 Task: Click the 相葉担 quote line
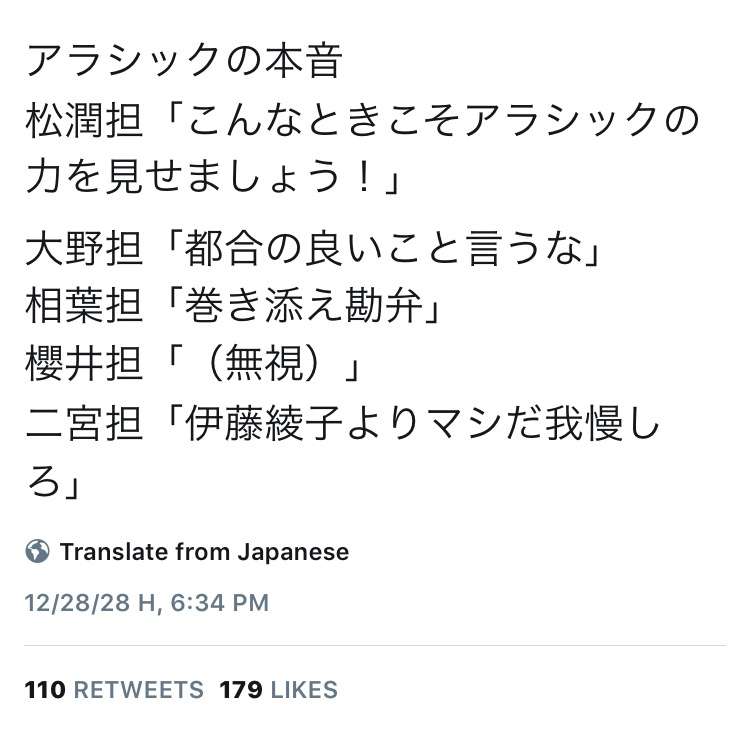tap(232, 305)
